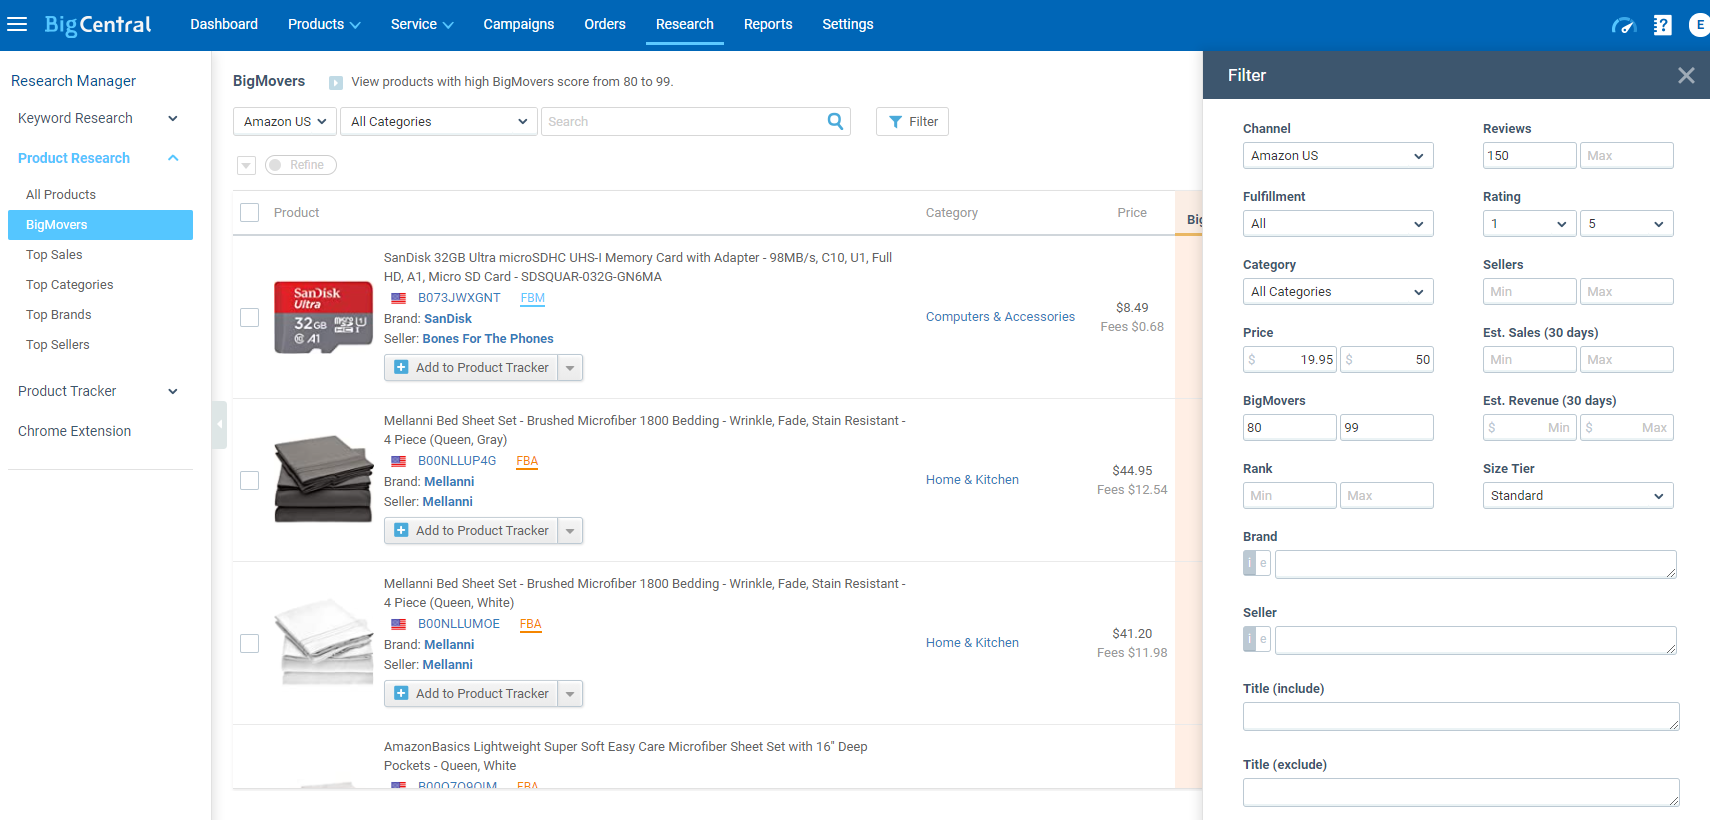Click the Reviews minimum field showing 150
Image resolution: width=1710 pixels, height=820 pixels.
point(1529,155)
